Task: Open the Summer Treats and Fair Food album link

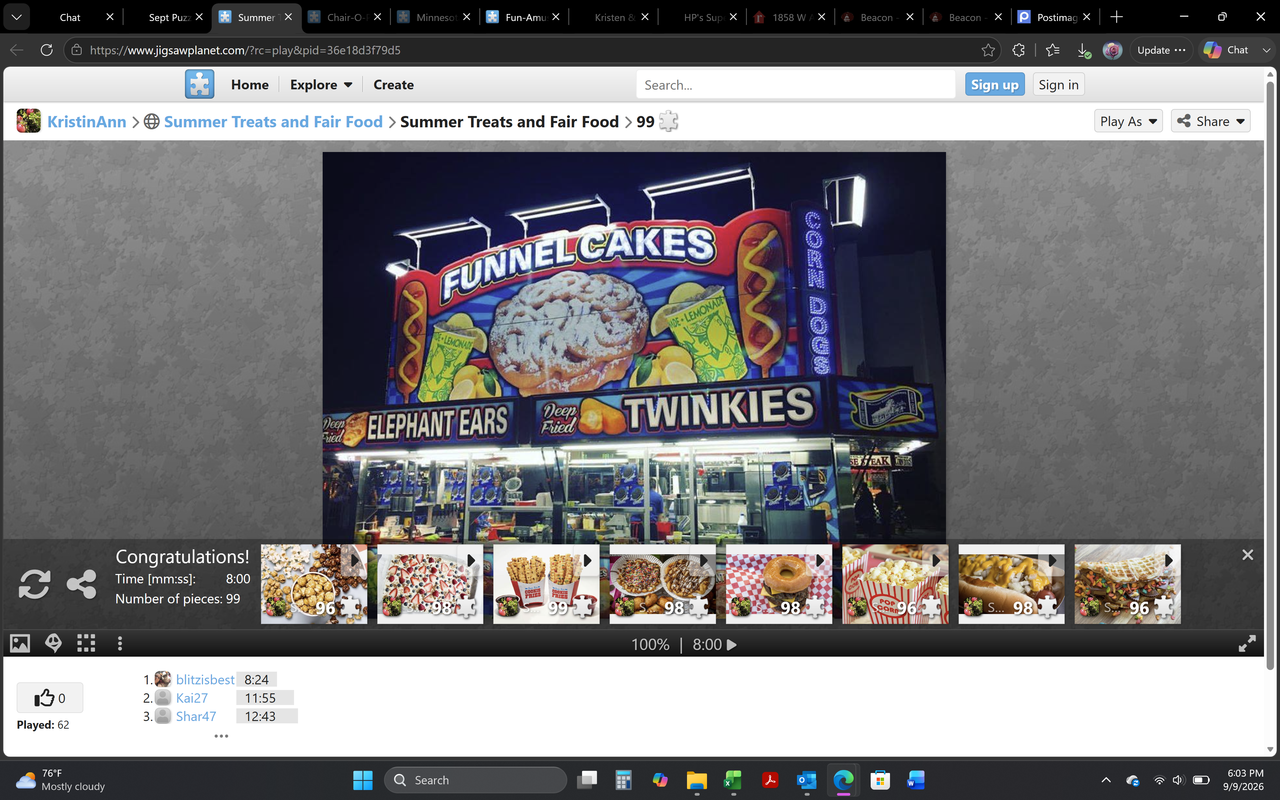Action: (273, 122)
